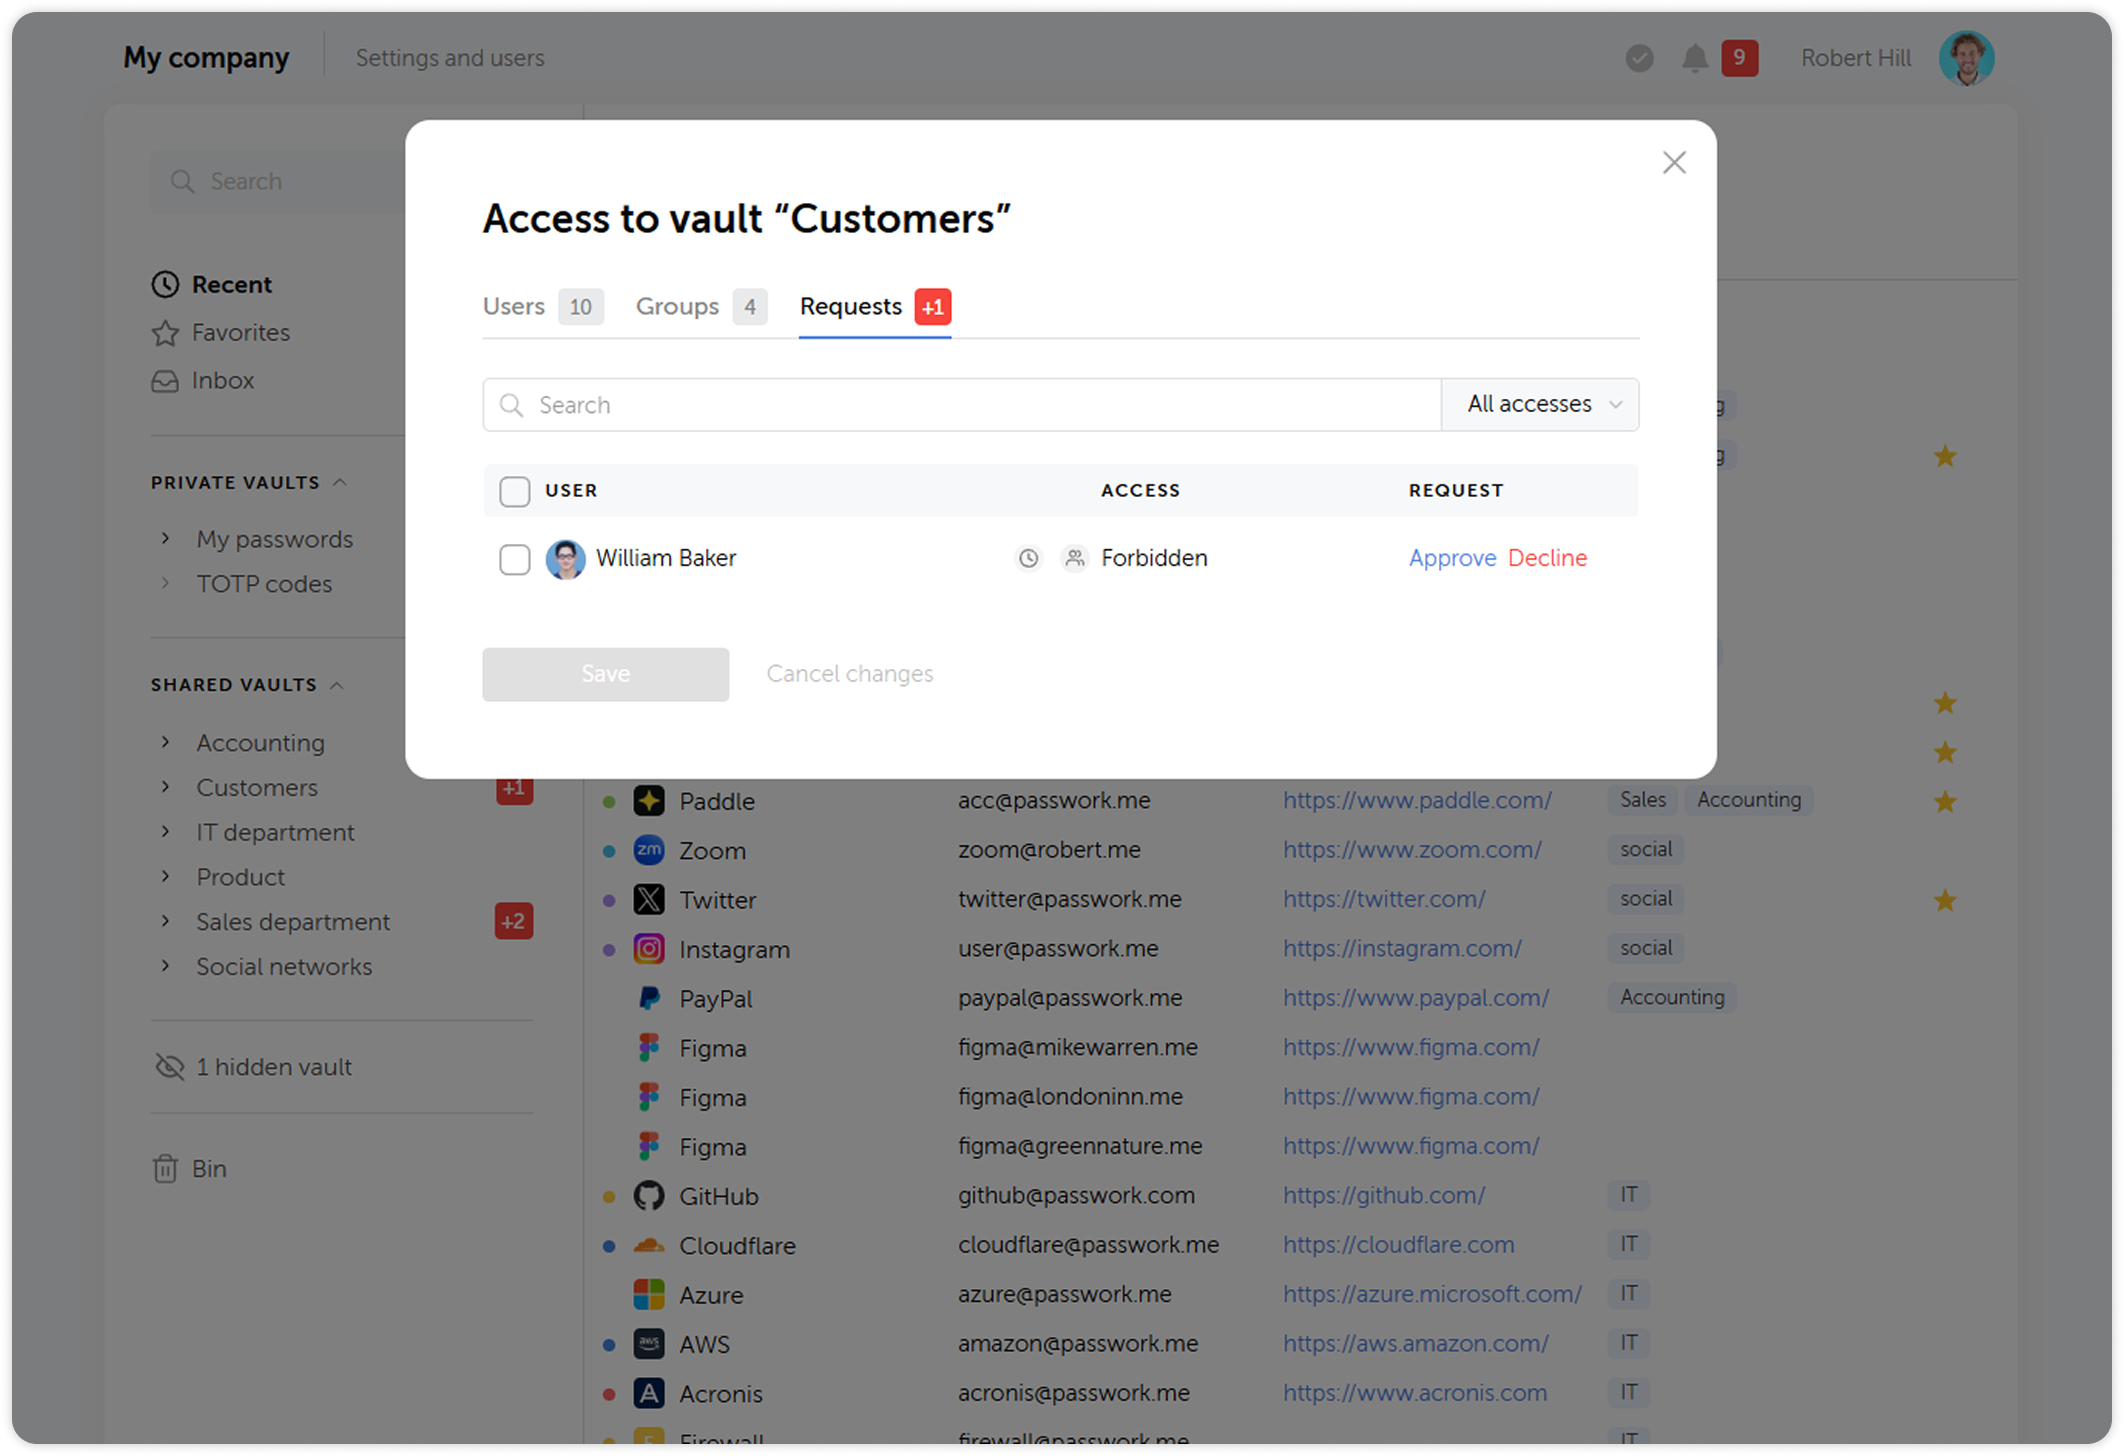Select all users with the header checkbox
Screen dimensions: 2124x1456
514,491
